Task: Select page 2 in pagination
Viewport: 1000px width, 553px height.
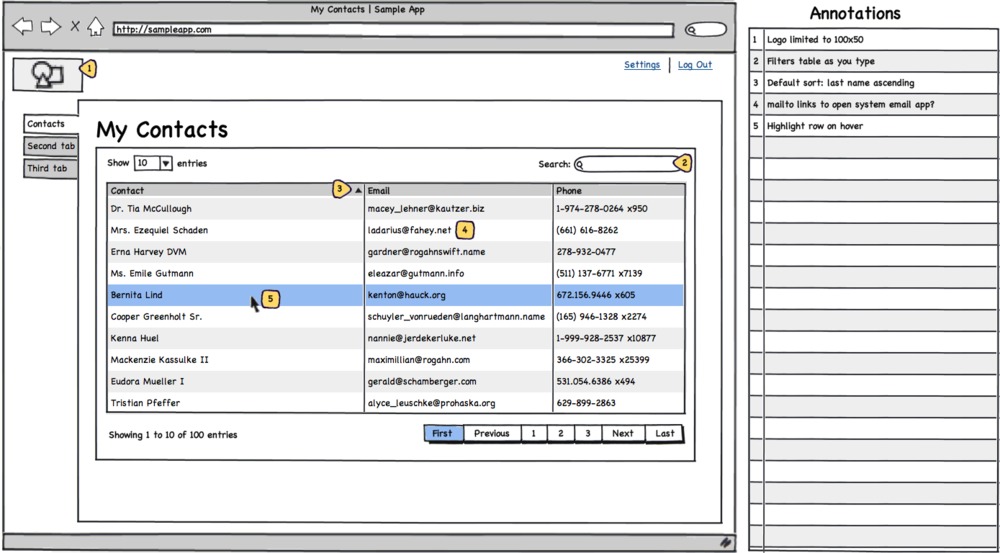Action: (560, 434)
